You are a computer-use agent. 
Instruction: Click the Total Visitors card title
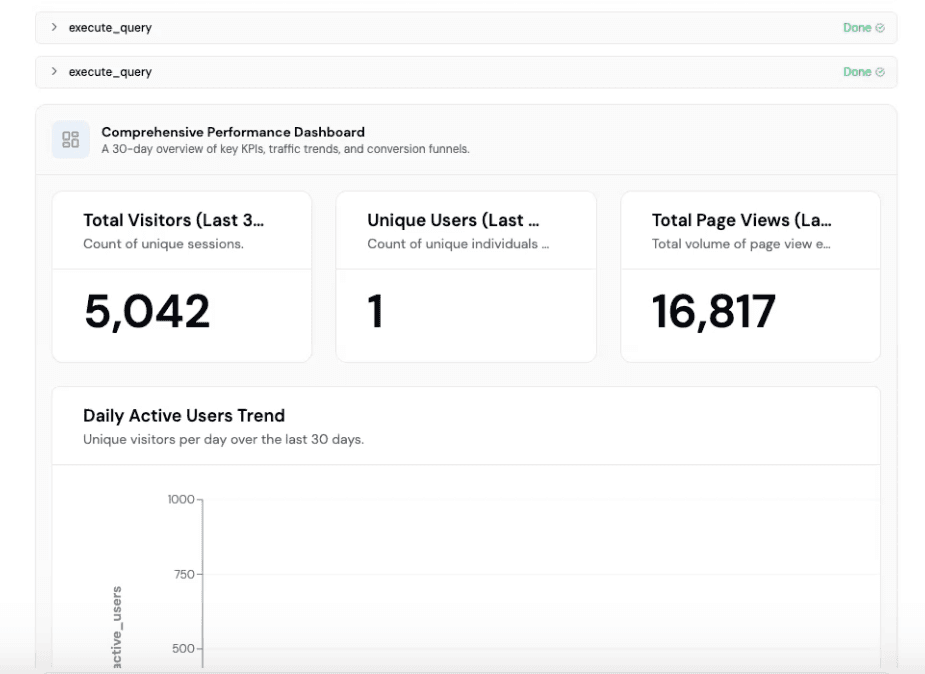coord(173,220)
